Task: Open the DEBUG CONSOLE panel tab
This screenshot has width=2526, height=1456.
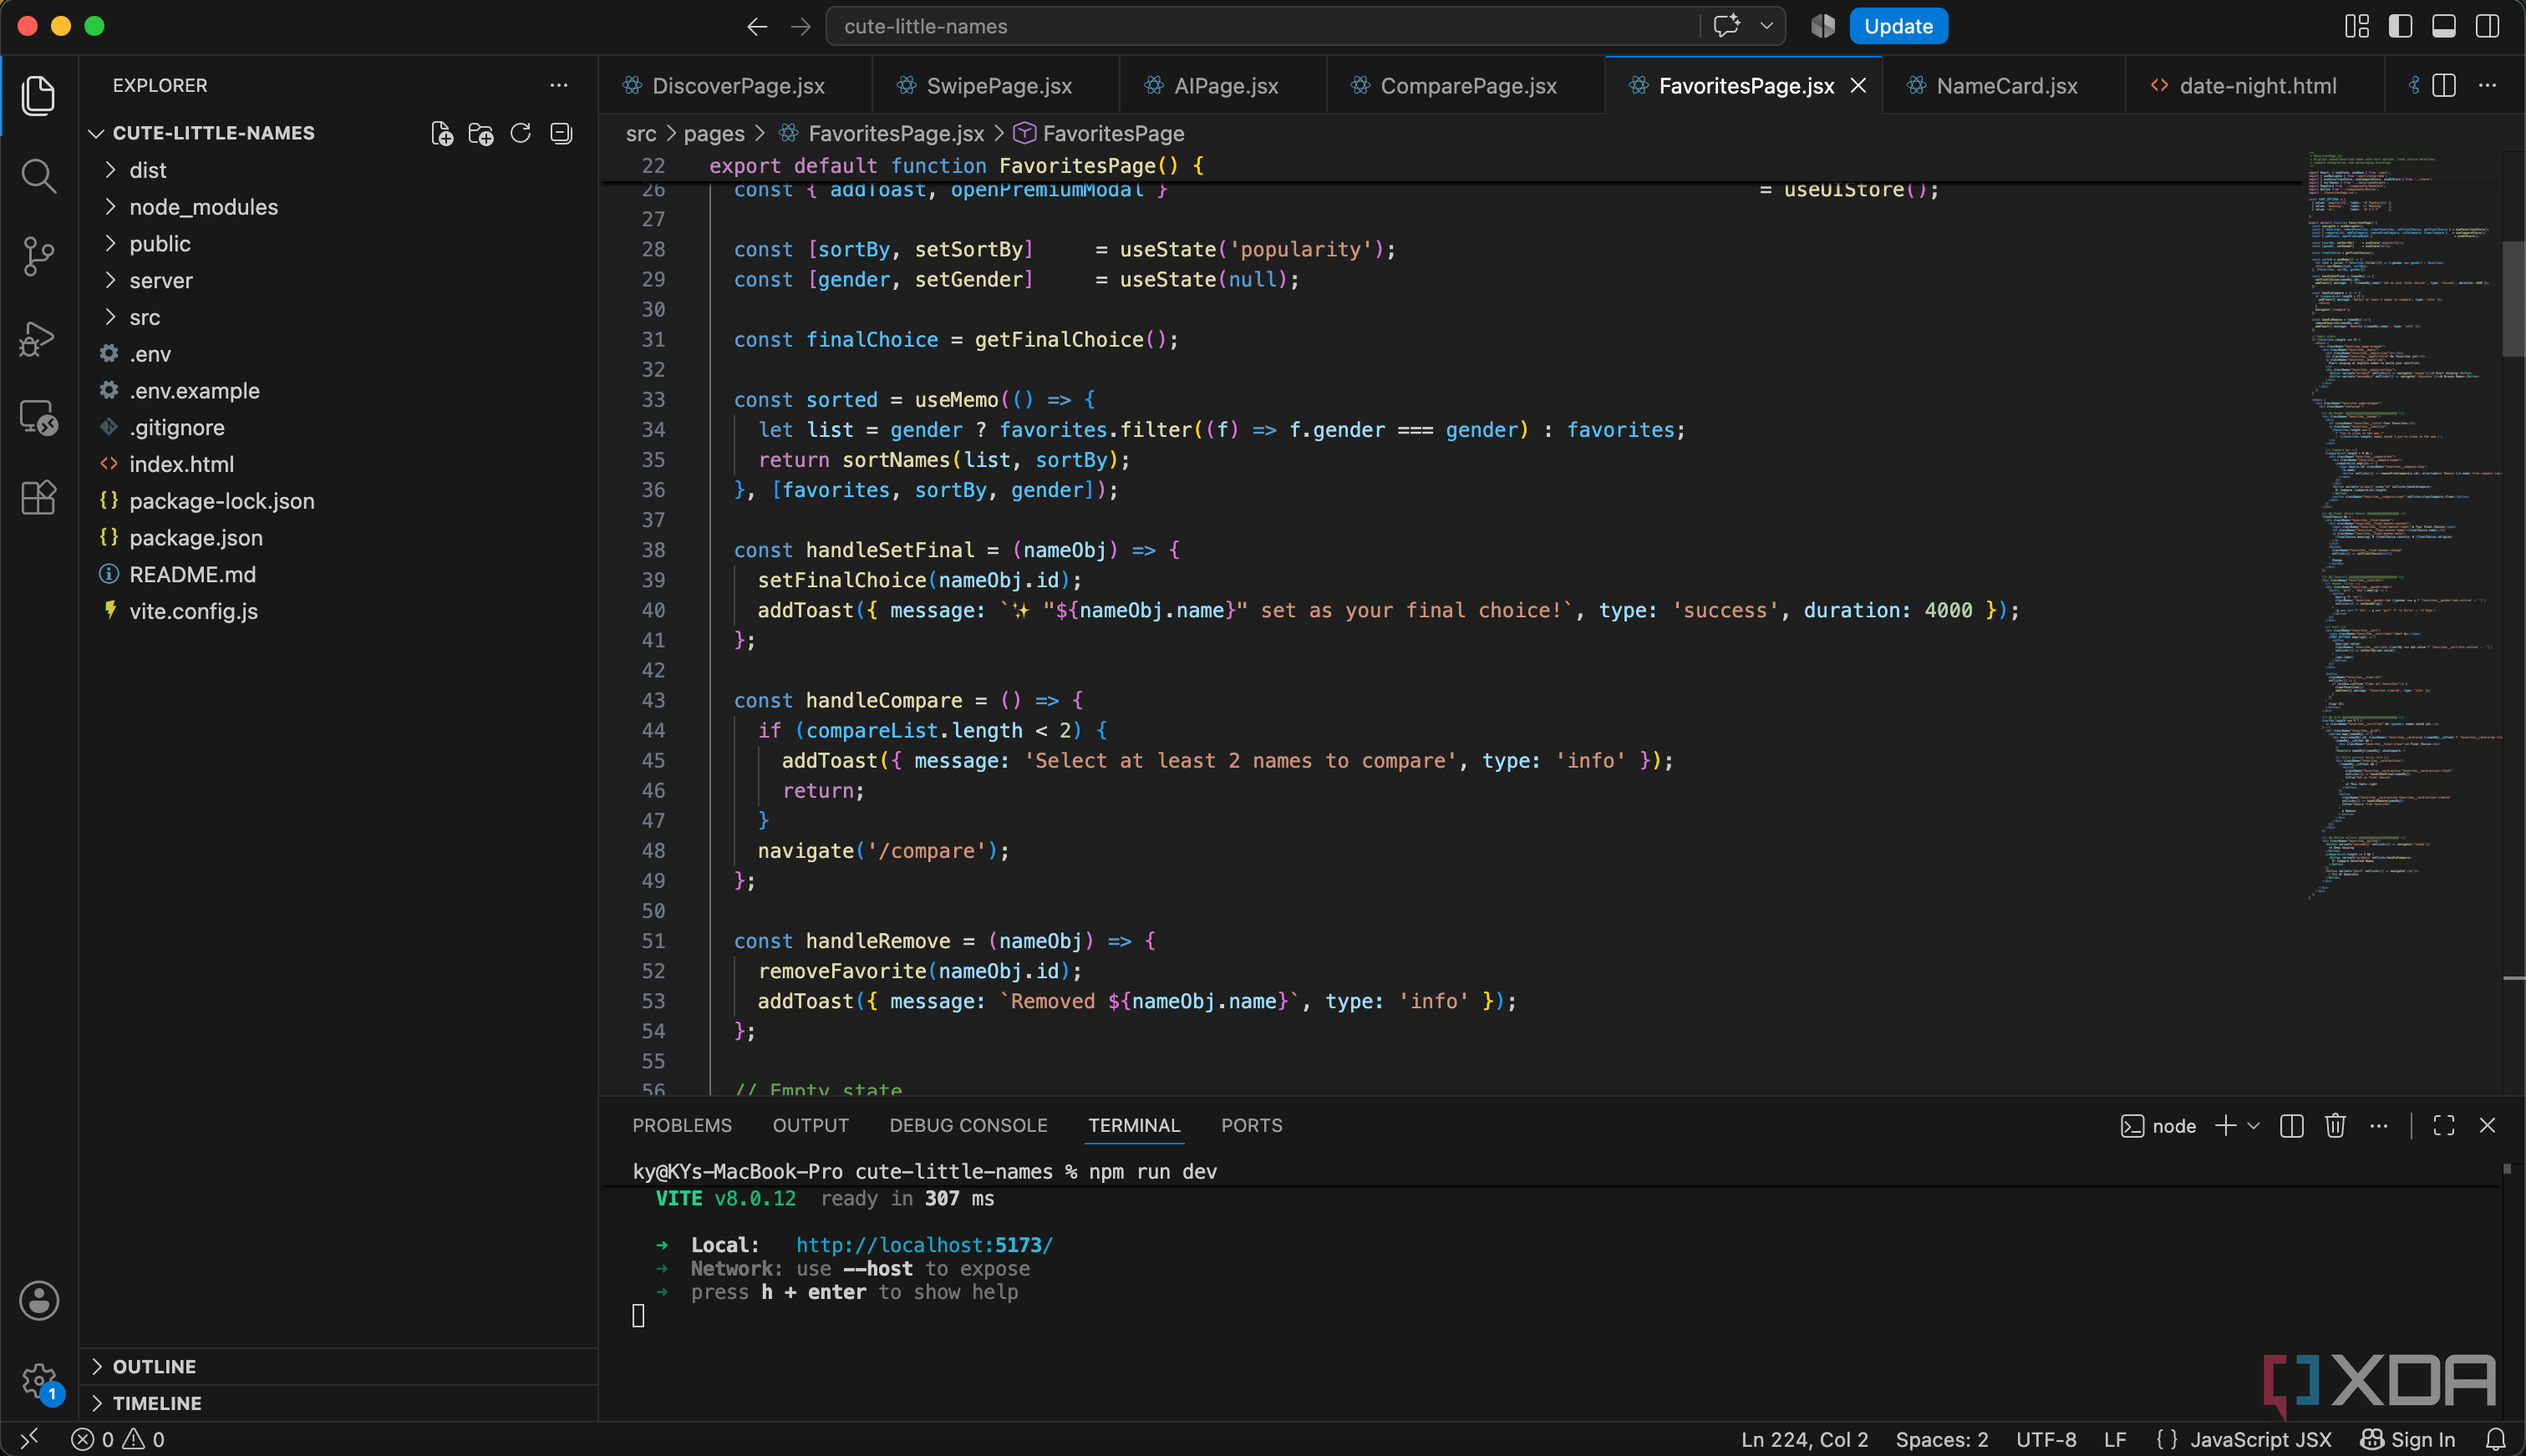Action: tap(968, 1126)
